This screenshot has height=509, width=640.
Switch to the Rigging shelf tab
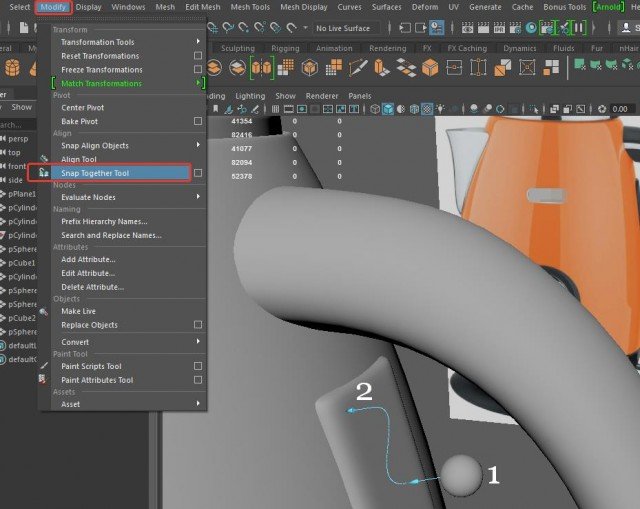(x=285, y=48)
